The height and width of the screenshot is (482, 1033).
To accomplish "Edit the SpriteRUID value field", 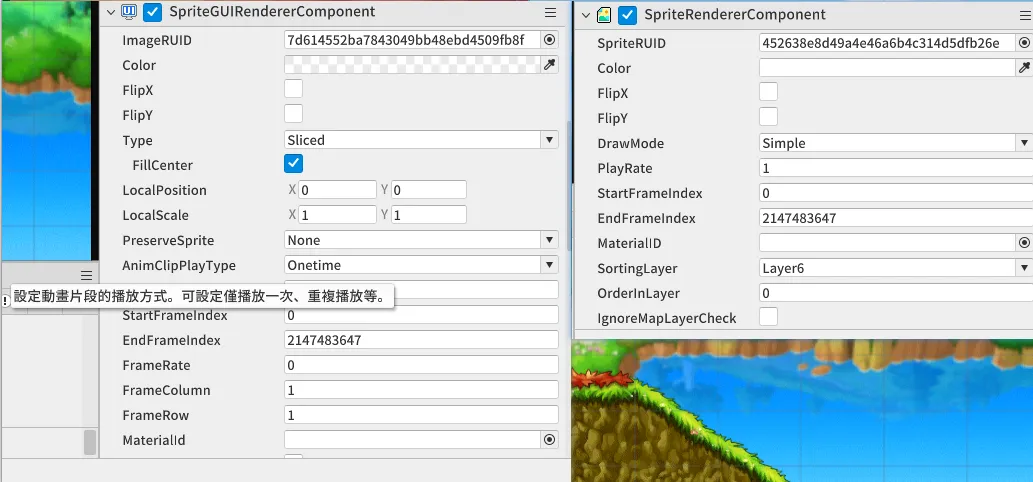I will click(x=887, y=43).
